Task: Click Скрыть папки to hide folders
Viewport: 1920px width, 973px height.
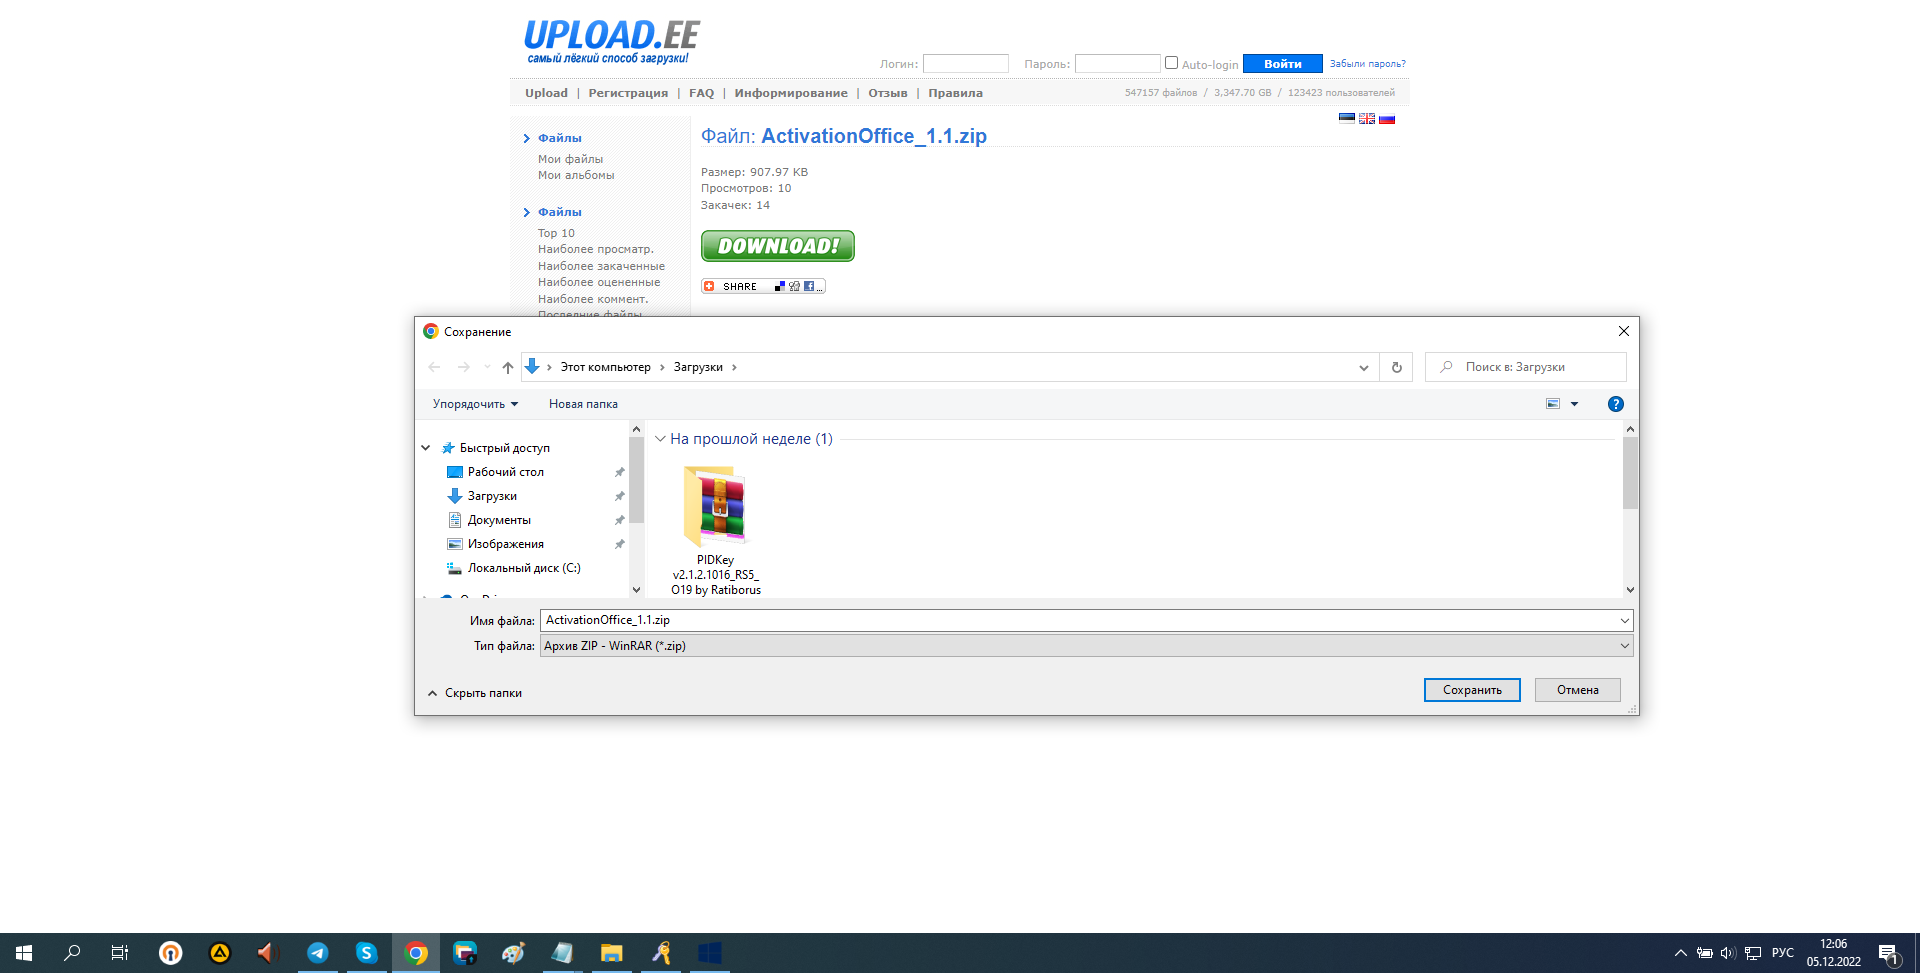Action: point(474,693)
